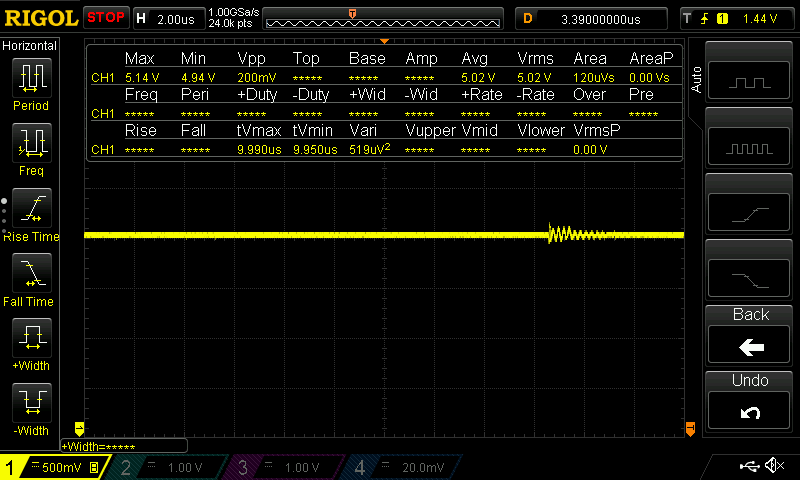Screen dimensions: 800x480
Task: Click the rising edge trigger type icon
Action: (x=705, y=19)
